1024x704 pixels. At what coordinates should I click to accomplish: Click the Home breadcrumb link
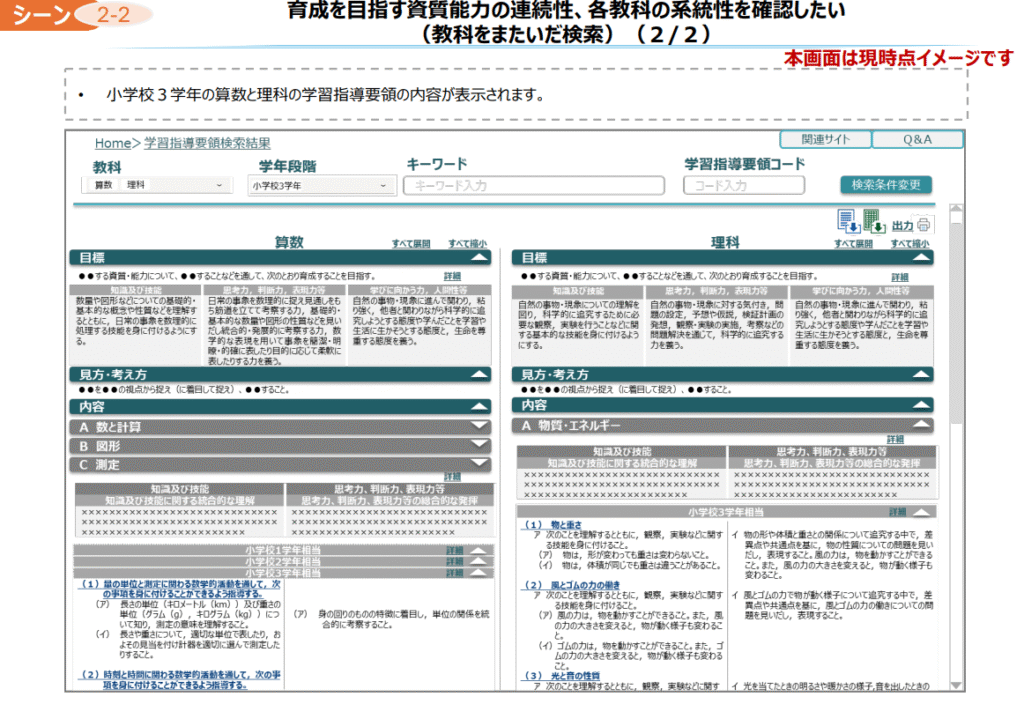[113, 143]
